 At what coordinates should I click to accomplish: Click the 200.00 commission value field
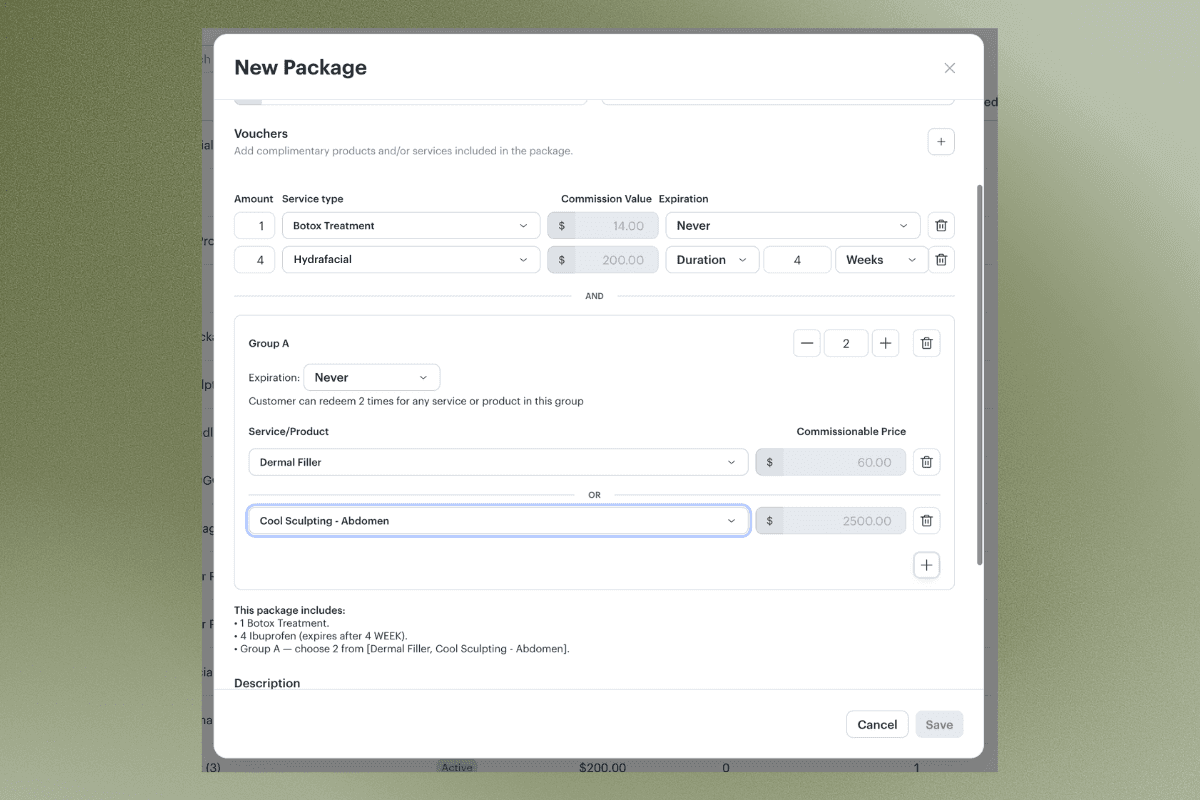point(603,260)
